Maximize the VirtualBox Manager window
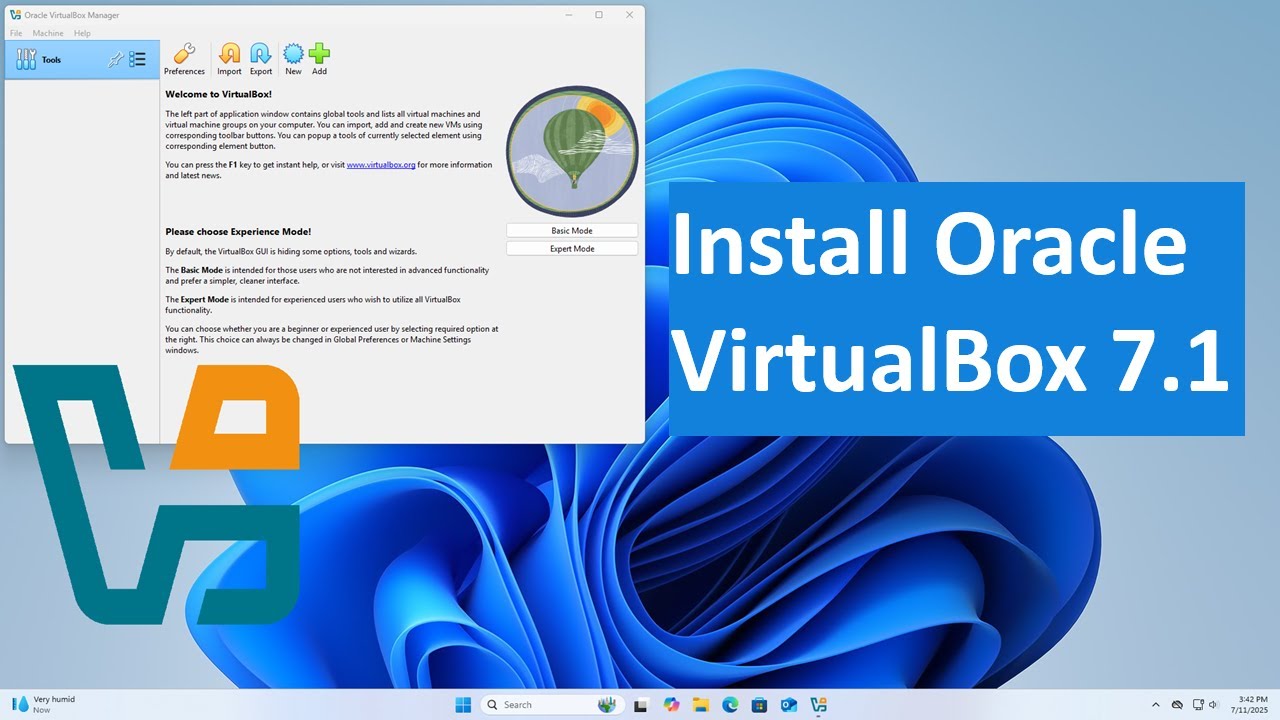1280x720 pixels. 599,15
